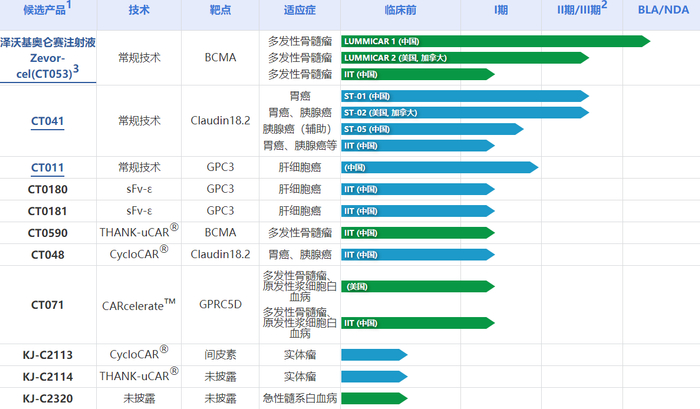Select the KJ-C2113 product name
700x409 pixels.
click(x=47, y=355)
